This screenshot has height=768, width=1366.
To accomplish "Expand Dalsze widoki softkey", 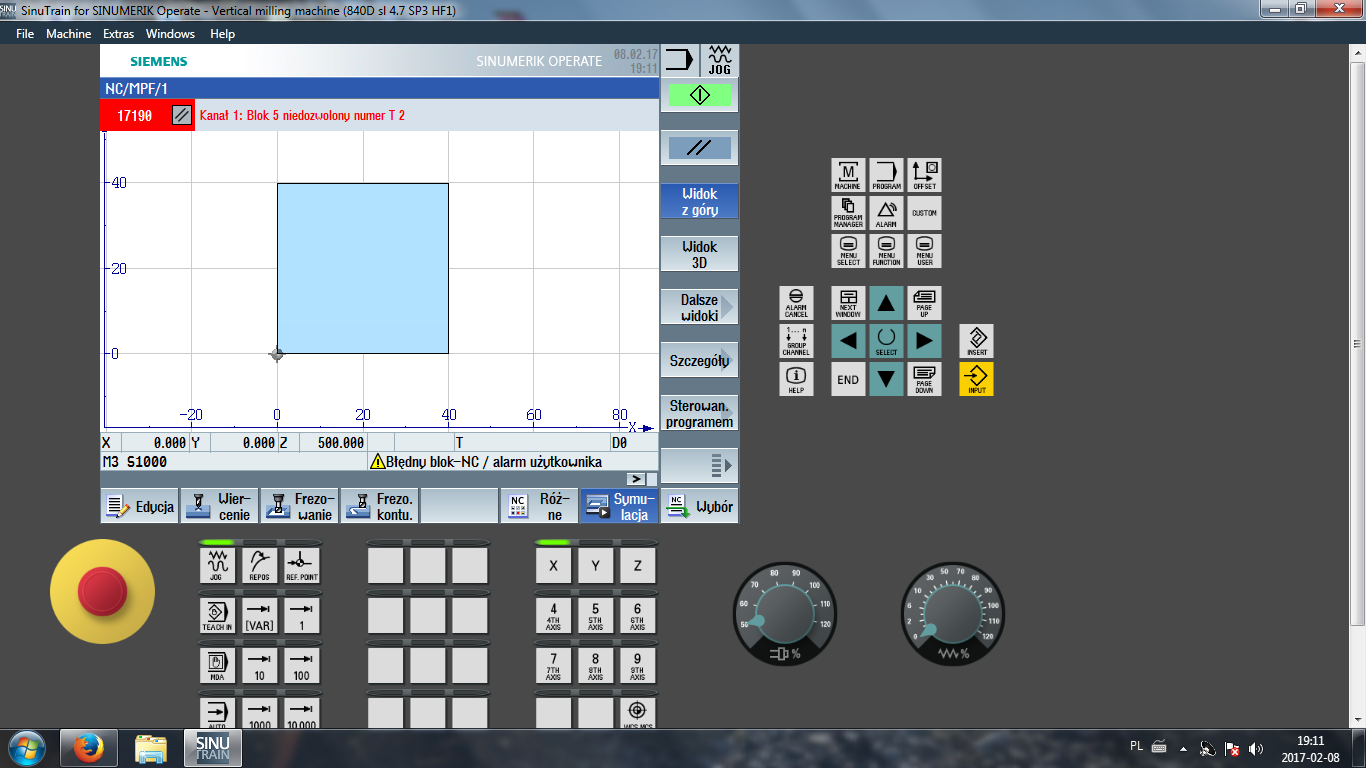I will tap(699, 307).
